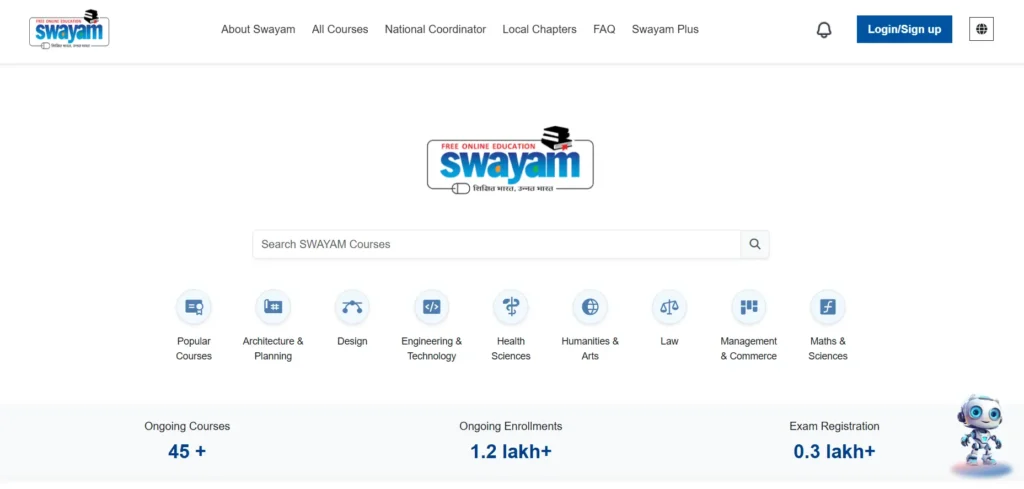
Task: Click the Ongoing Courses heading
Action: (x=187, y=426)
